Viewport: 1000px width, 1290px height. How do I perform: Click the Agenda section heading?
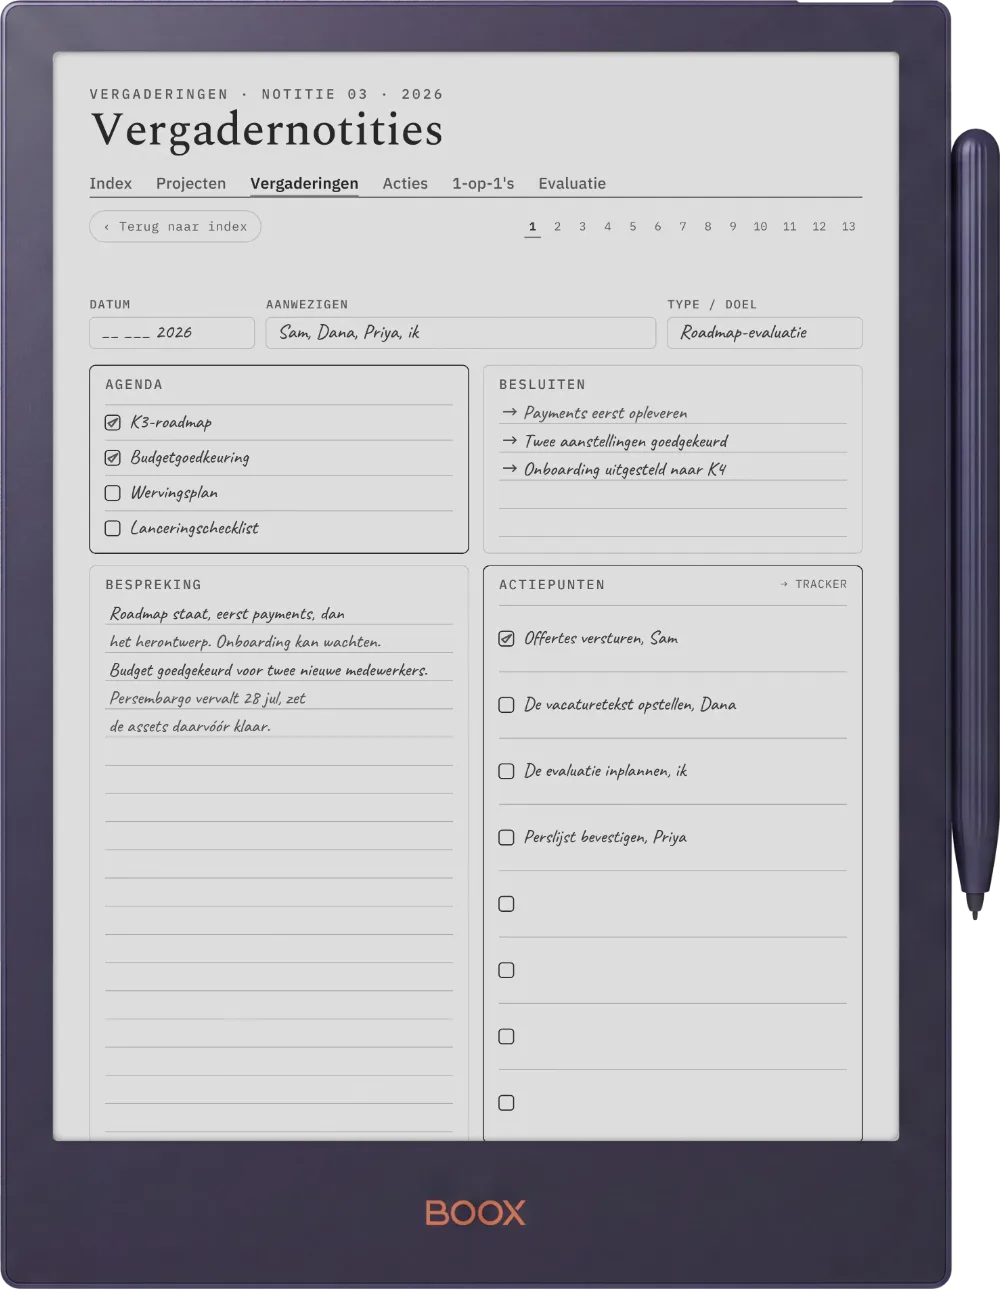[134, 384]
